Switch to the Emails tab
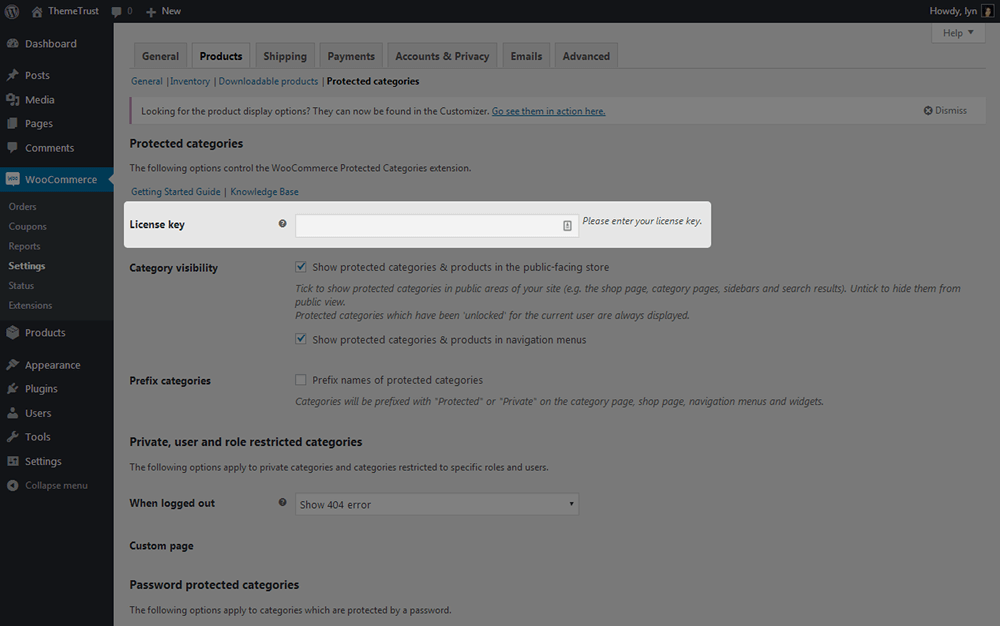1000x626 pixels. click(x=526, y=56)
